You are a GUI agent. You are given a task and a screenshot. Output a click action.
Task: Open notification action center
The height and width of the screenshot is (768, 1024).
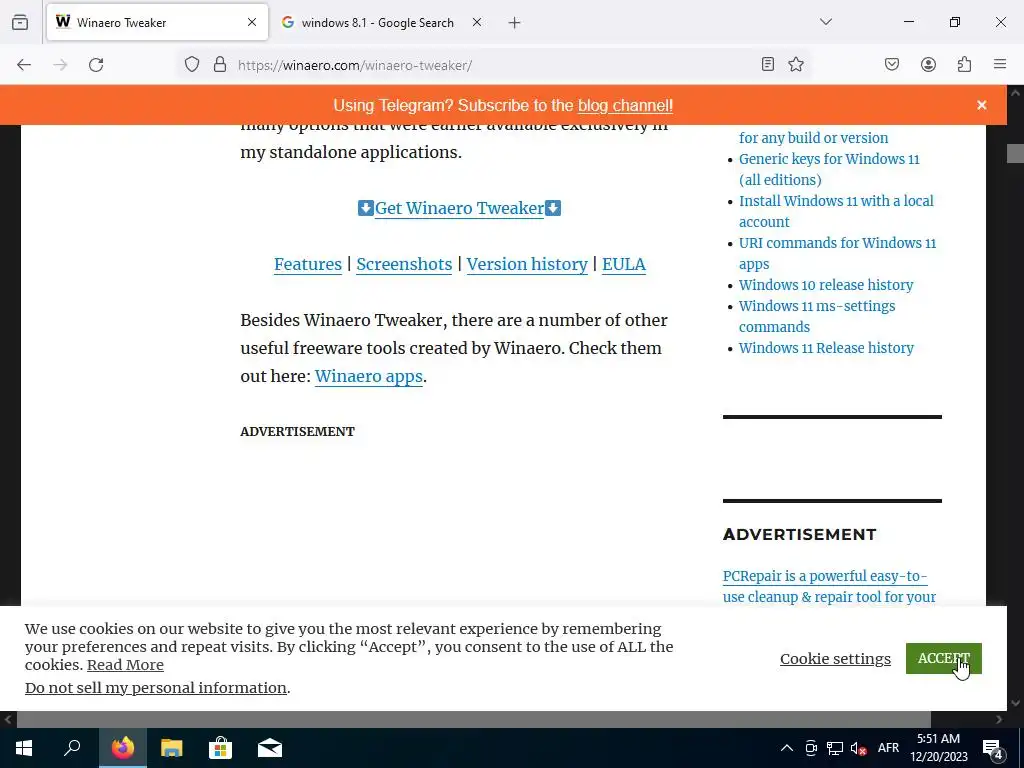tap(993, 748)
